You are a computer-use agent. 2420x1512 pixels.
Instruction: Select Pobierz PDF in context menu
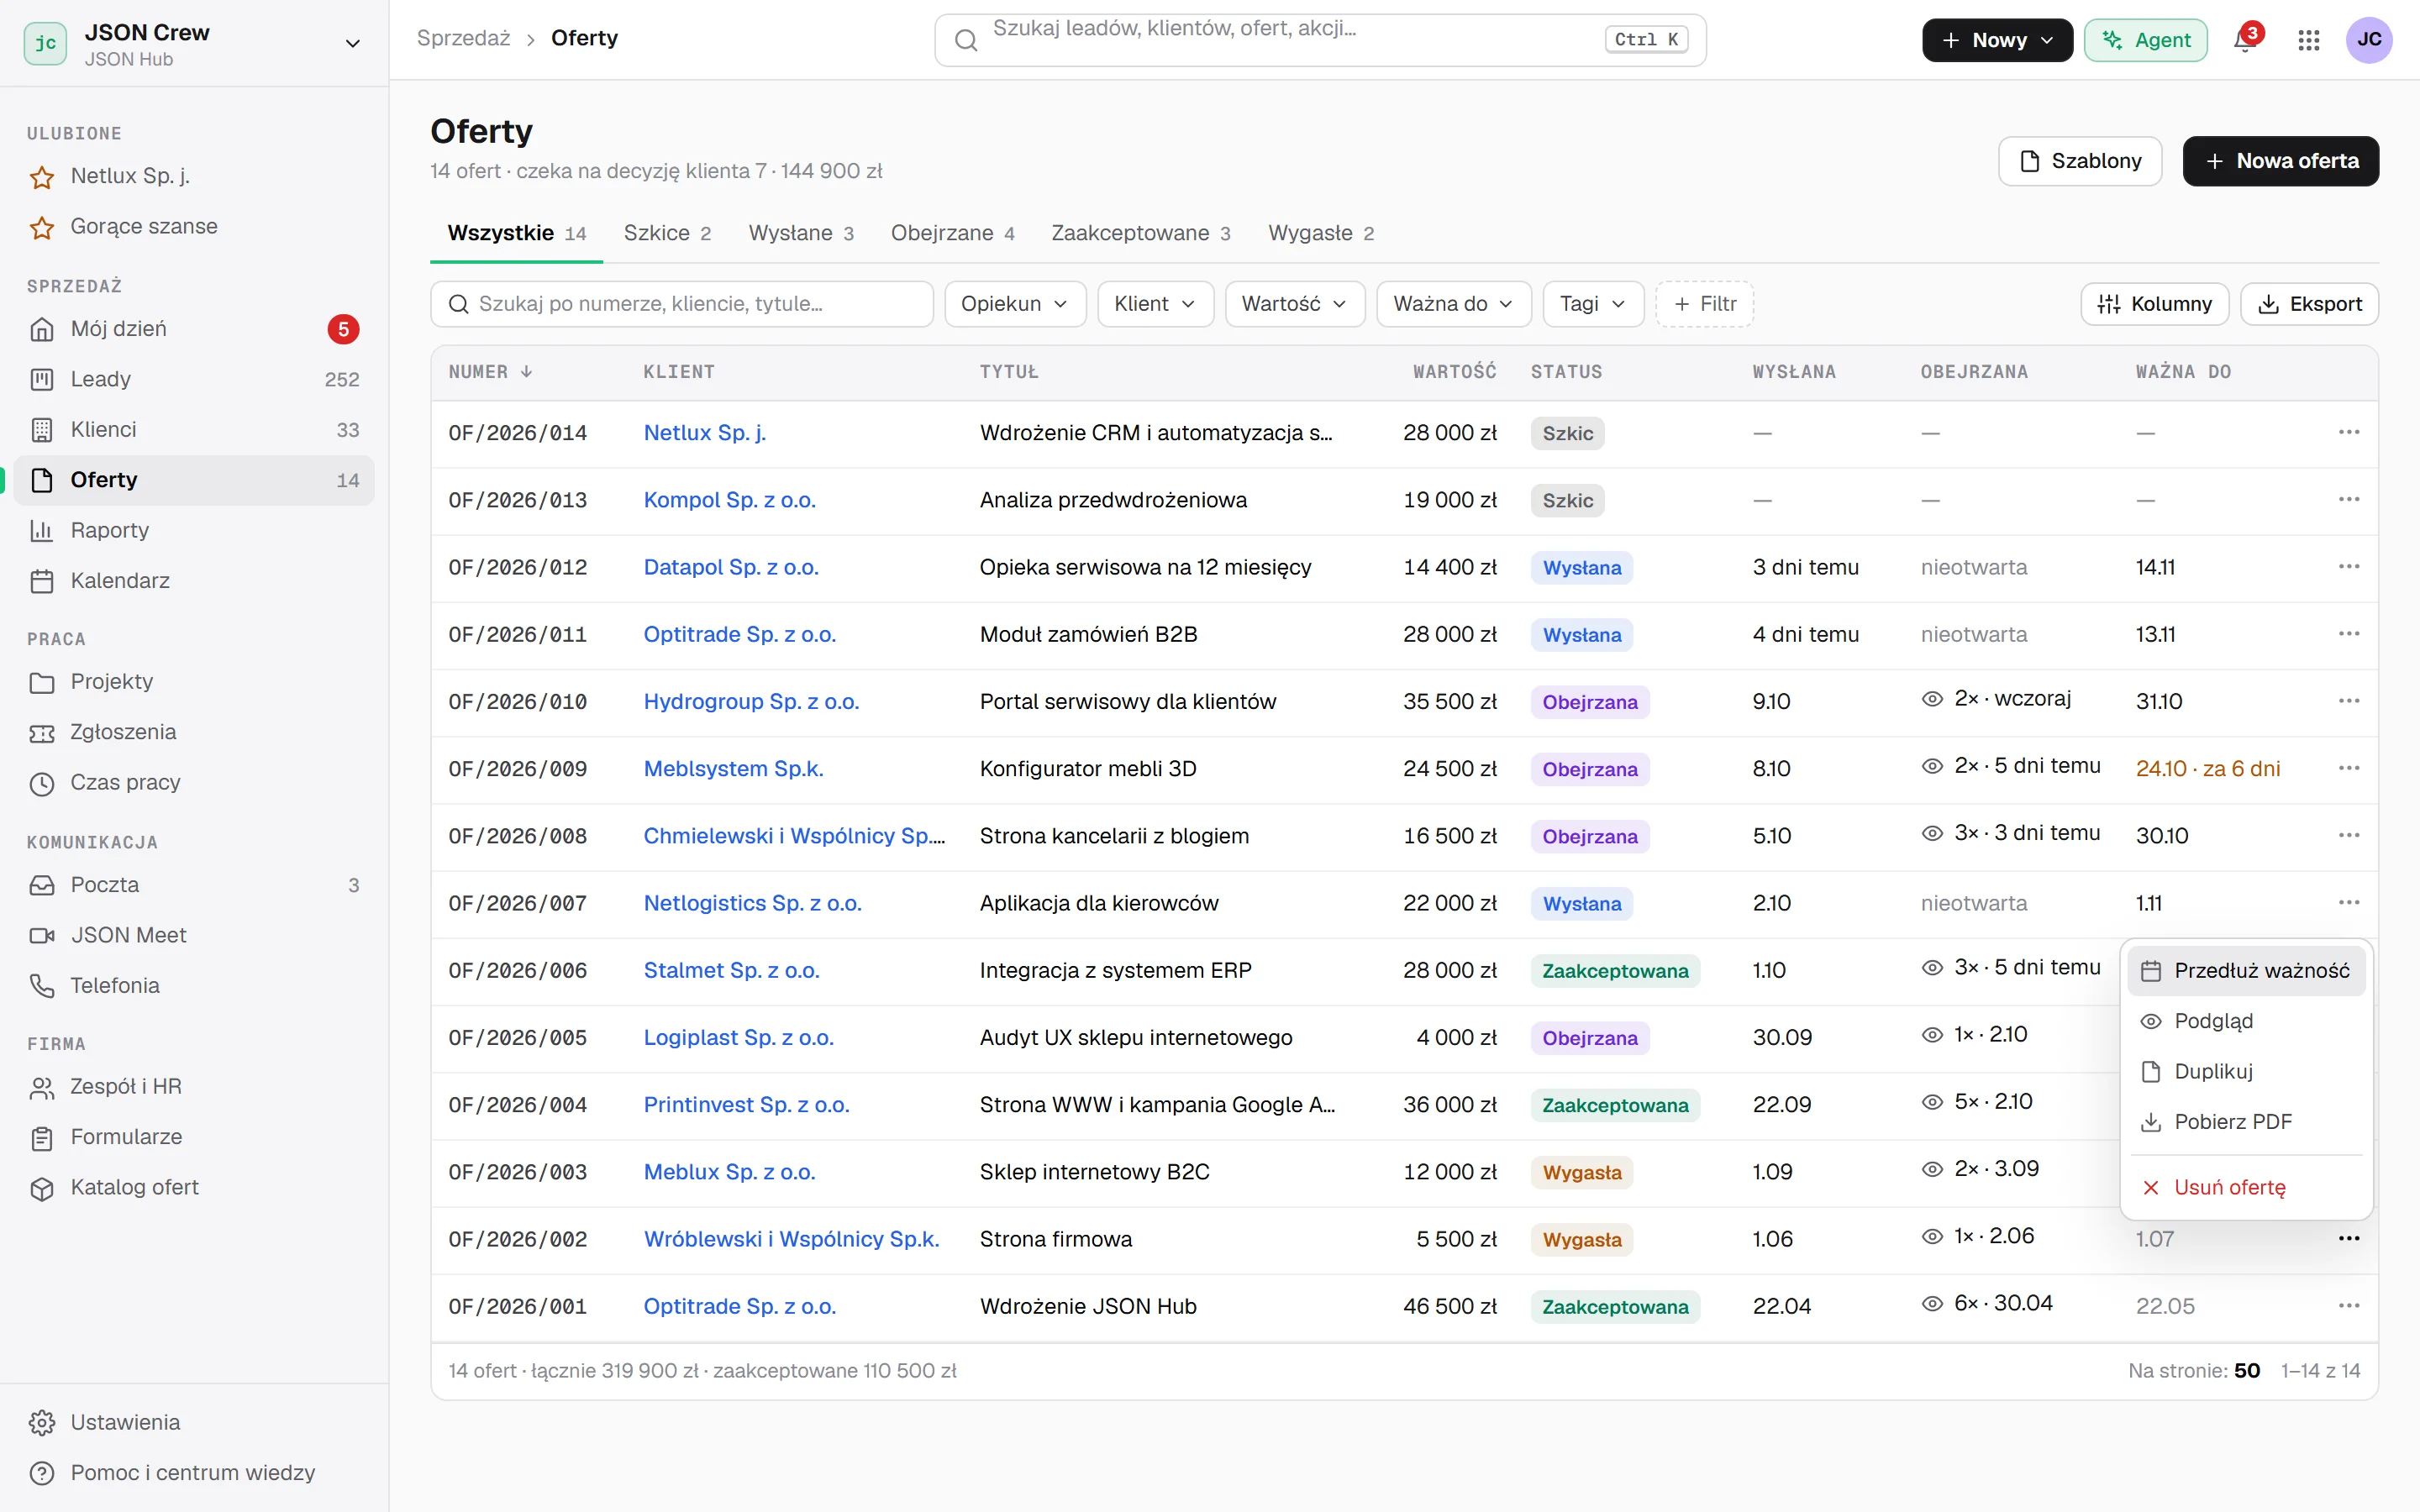(x=2246, y=1122)
